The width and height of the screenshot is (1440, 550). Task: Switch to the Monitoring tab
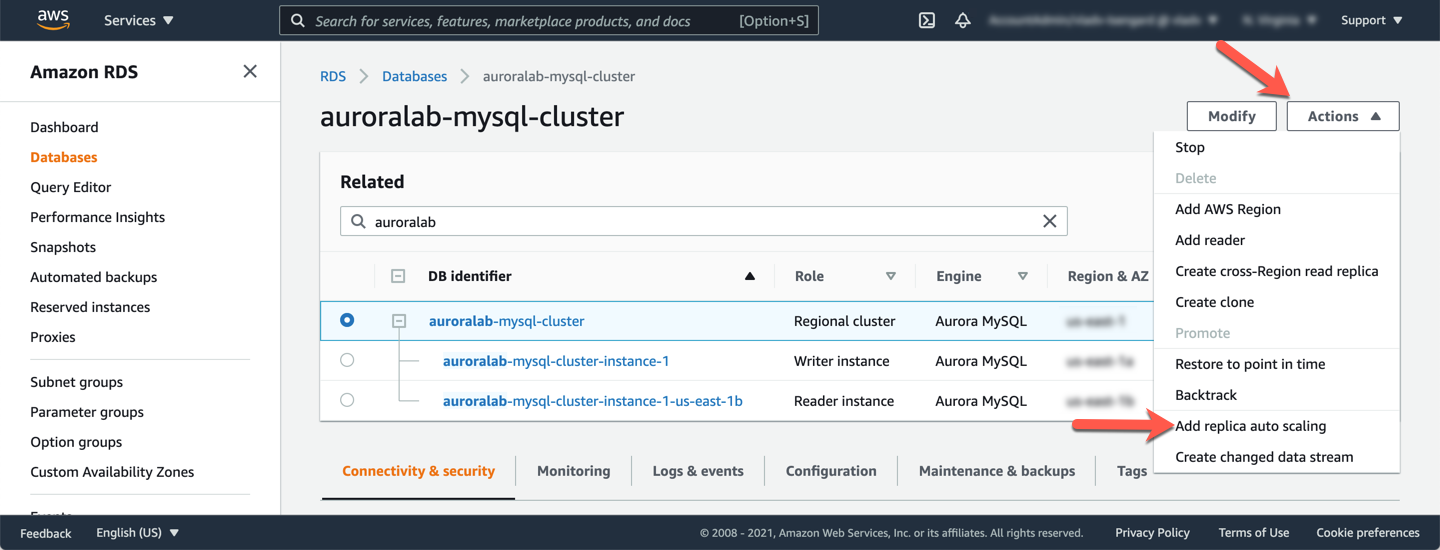[x=573, y=471]
